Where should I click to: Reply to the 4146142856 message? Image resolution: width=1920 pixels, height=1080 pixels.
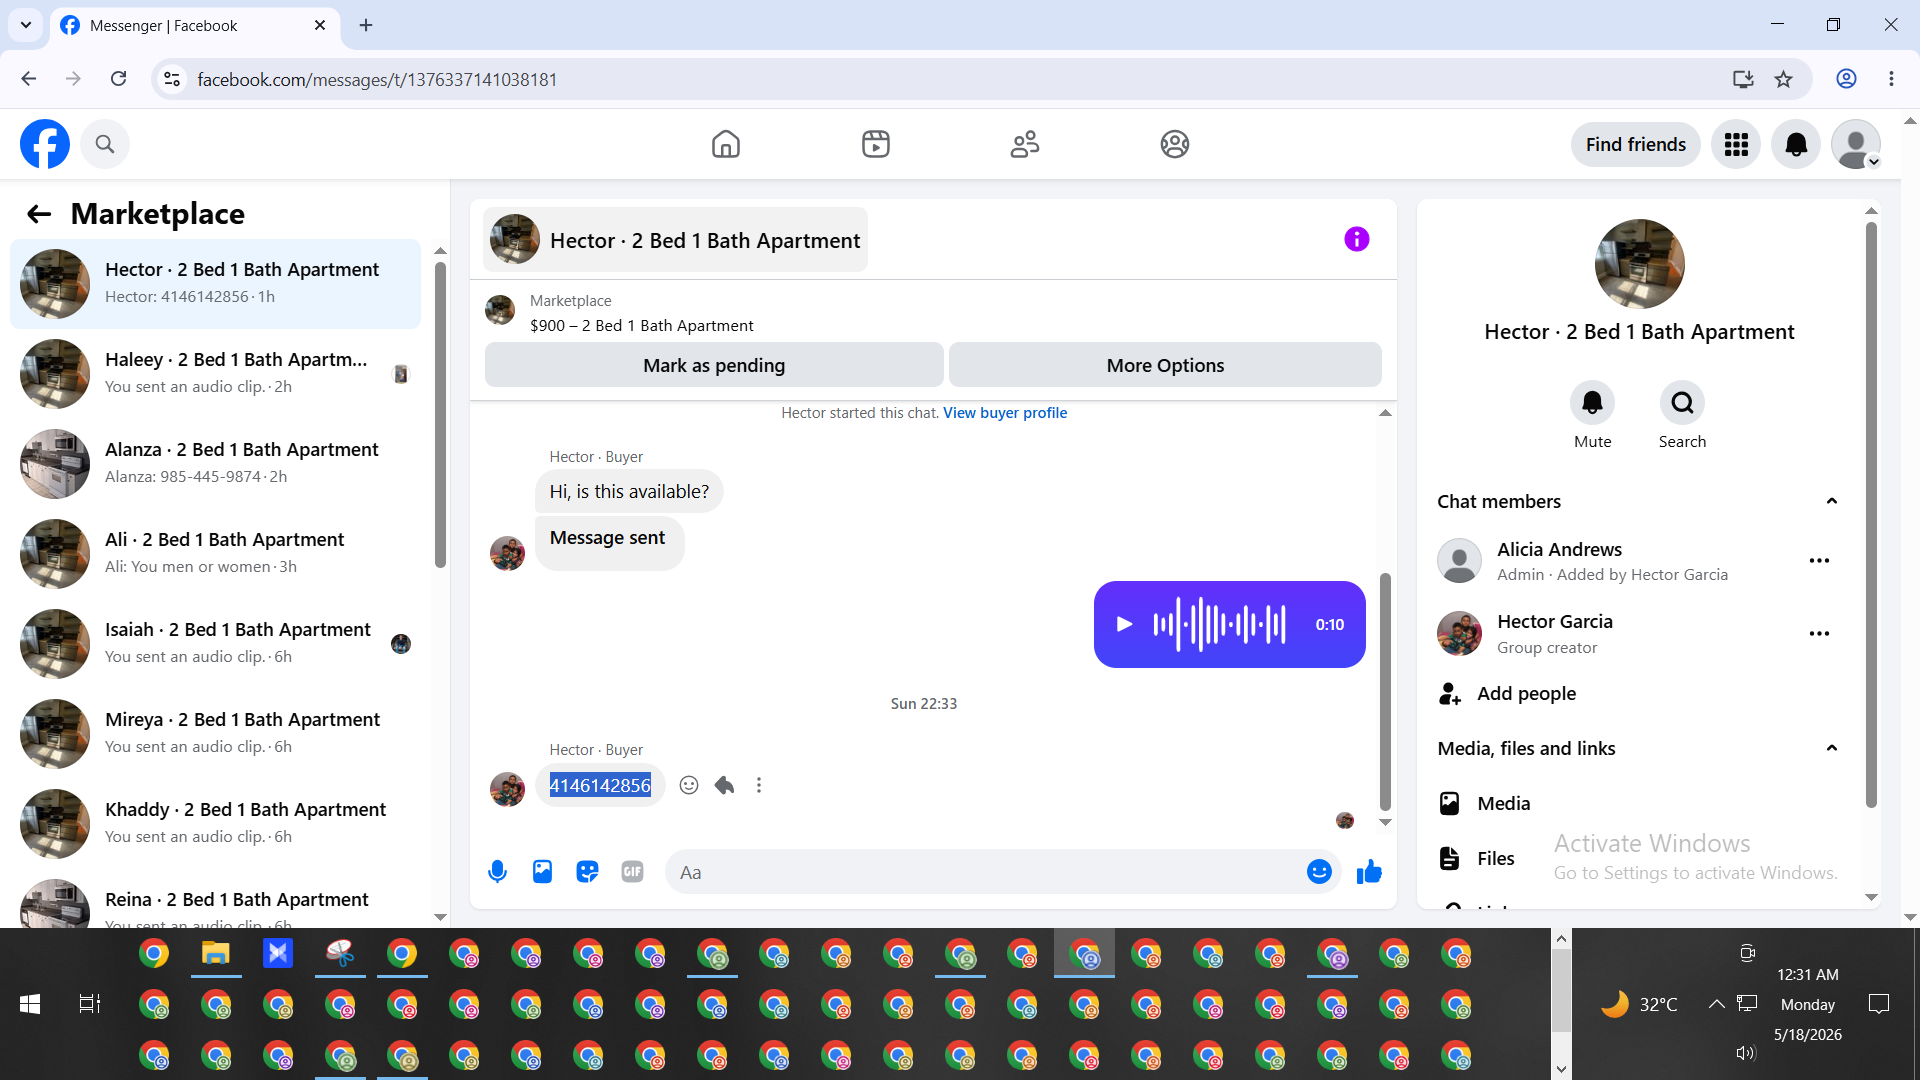click(x=725, y=785)
